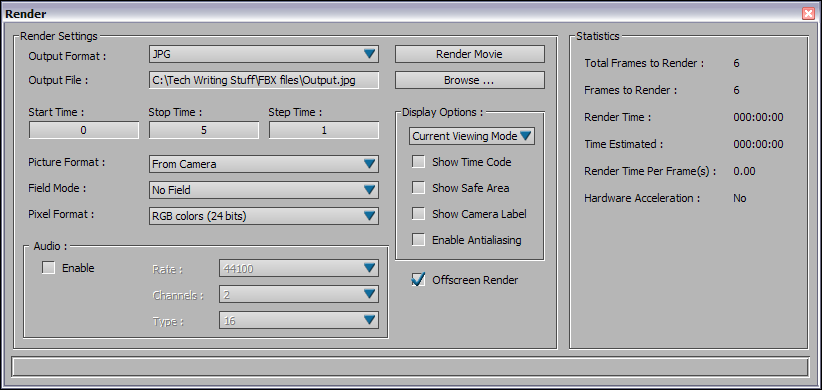Image resolution: width=822 pixels, height=390 pixels.
Task: Open the Field Mode dropdown
Action: [x=264, y=190]
